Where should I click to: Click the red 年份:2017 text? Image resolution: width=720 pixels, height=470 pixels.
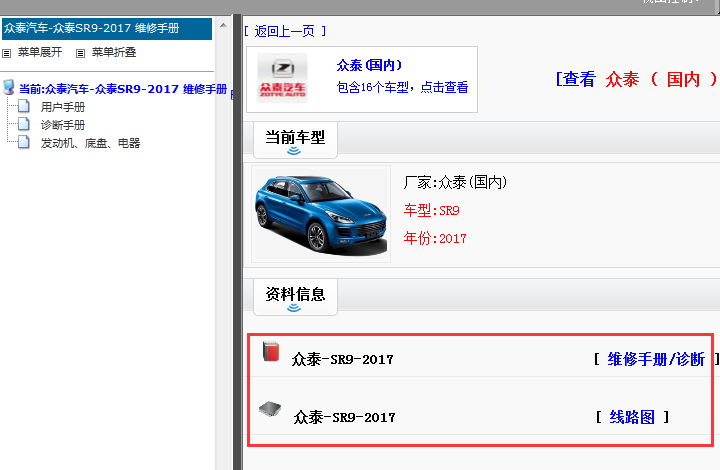pyautogui.click(x=435, y=238)
